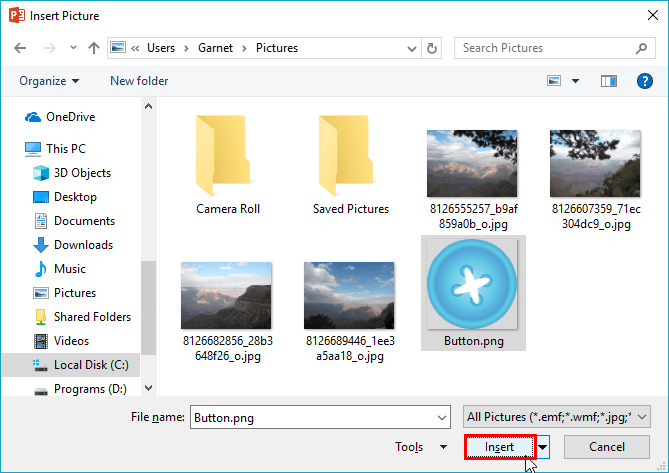Viewport: 669px width, 473px height.
Task: Click the navigation pane scroll up arrow
Action: [x=148, y=106]
